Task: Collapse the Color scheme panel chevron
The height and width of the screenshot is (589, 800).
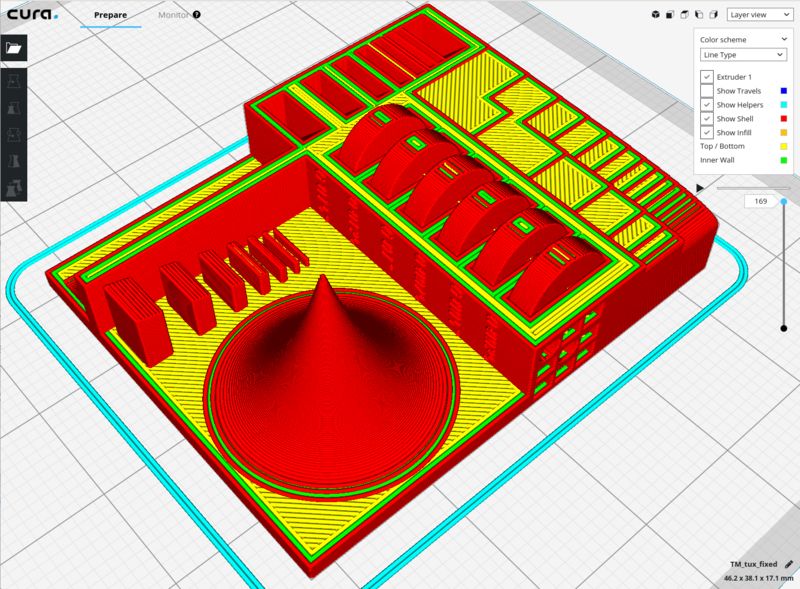Action: pyautogui.click(x=784, y=39)
